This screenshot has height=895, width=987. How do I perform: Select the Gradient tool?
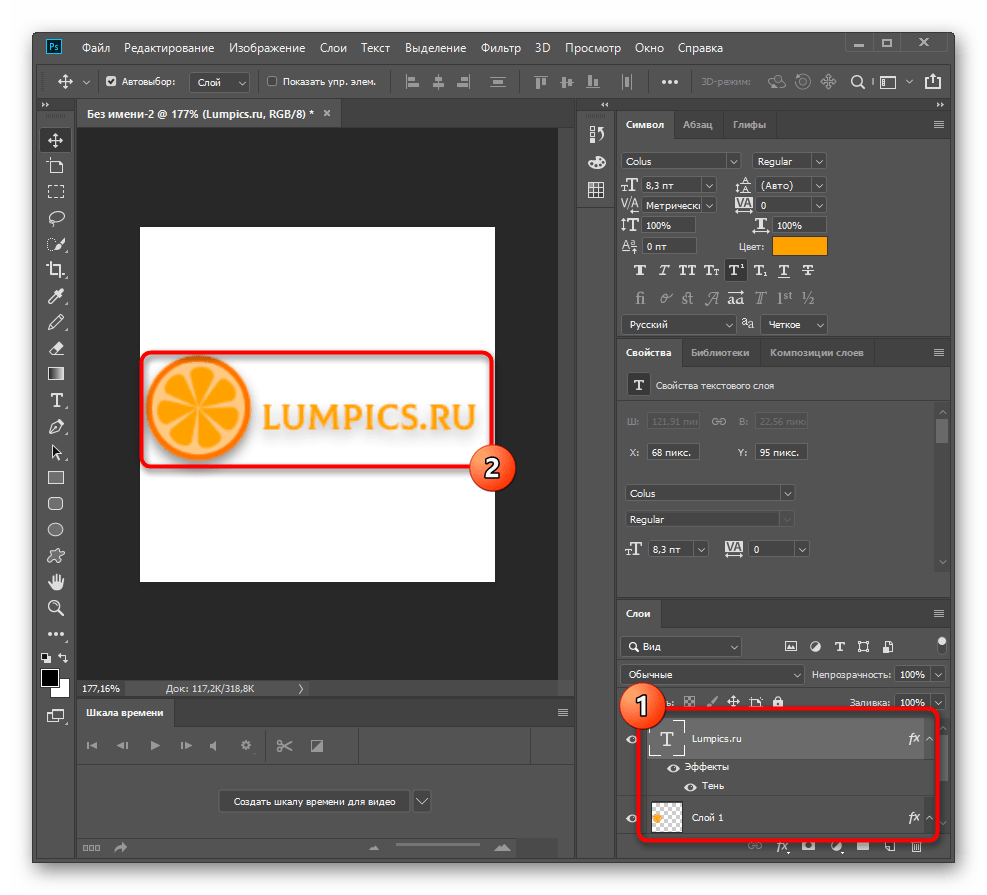pyautogui.click(x=55, y=374)
